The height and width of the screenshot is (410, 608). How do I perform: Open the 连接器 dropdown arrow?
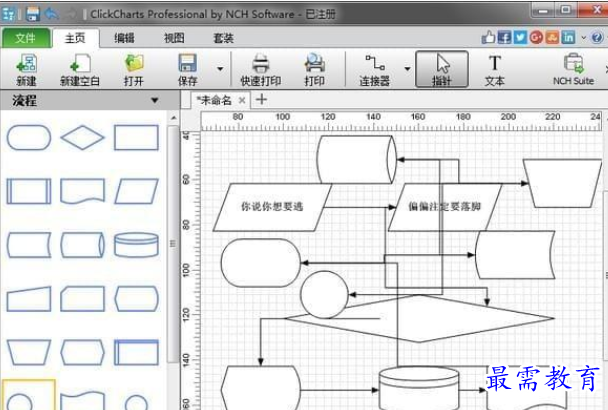click(x=407, y=69)
